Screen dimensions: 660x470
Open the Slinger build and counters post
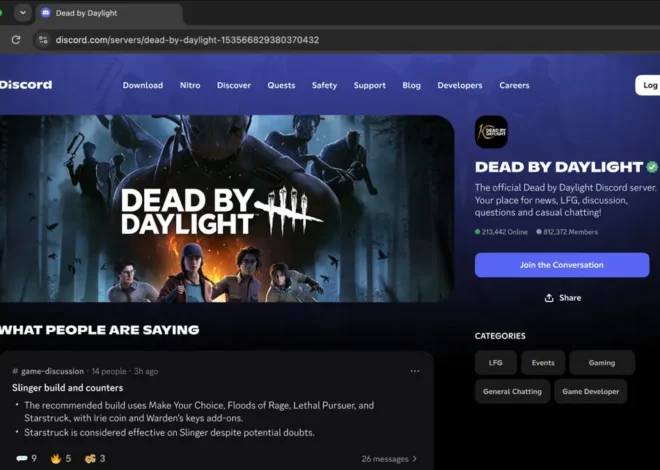click(x=67, y=388)
